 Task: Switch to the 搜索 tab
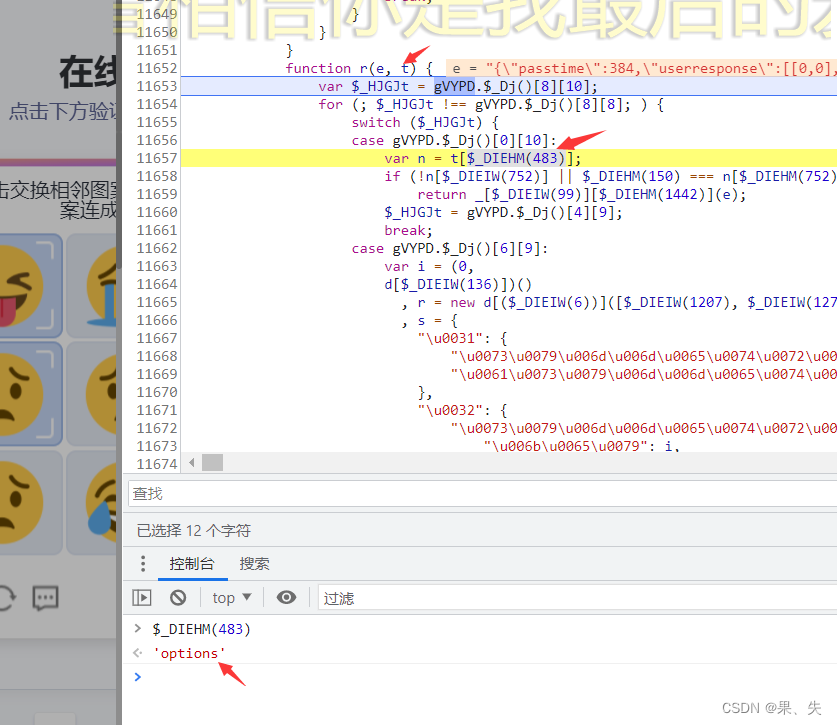255,564
